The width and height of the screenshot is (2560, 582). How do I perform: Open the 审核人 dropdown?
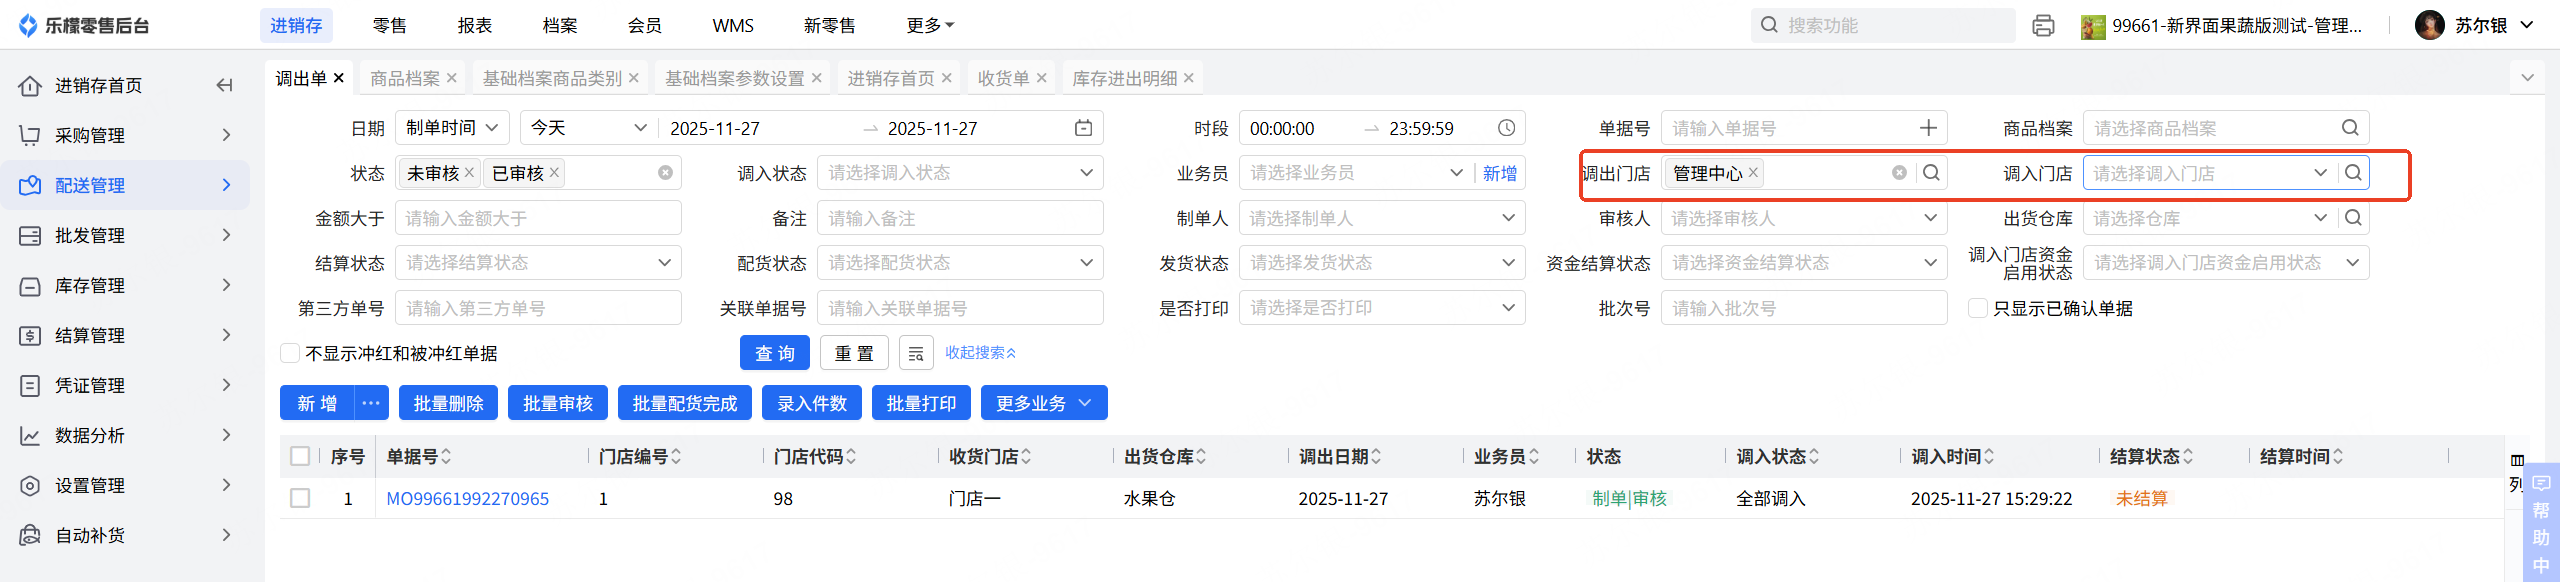point(1804,218)
